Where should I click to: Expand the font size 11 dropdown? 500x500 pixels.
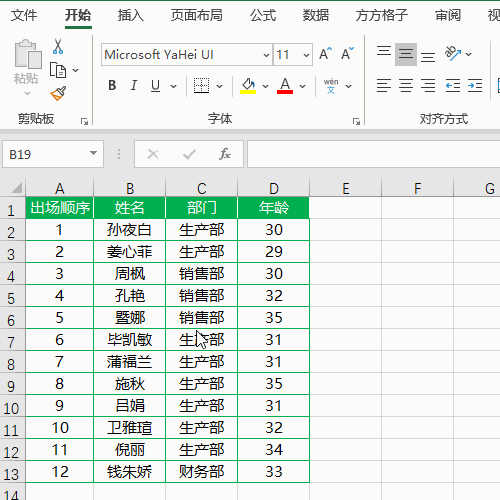click(306, 55)
